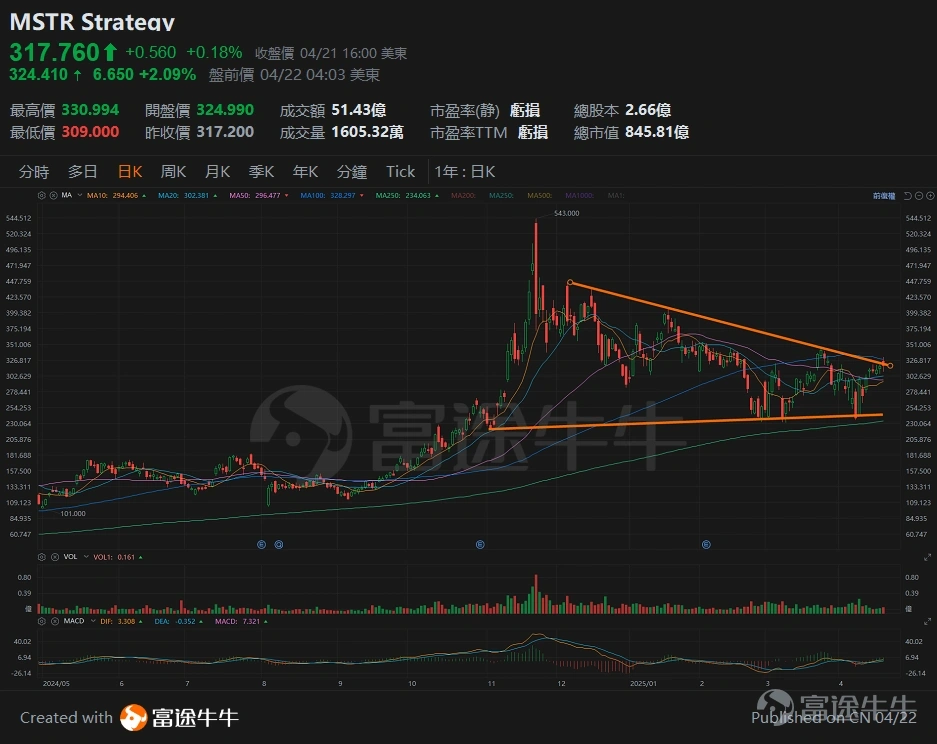
Task: Click the 543.000 high price label
Action: coord(567,213)
